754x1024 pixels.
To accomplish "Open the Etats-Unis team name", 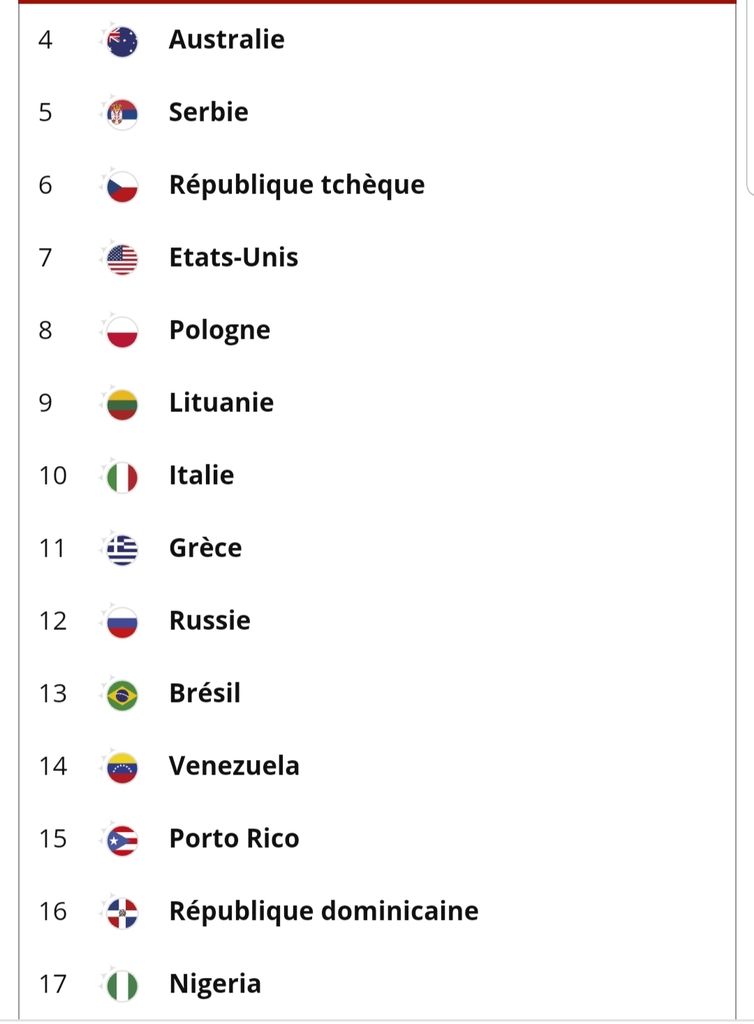I will coord(234,257).
